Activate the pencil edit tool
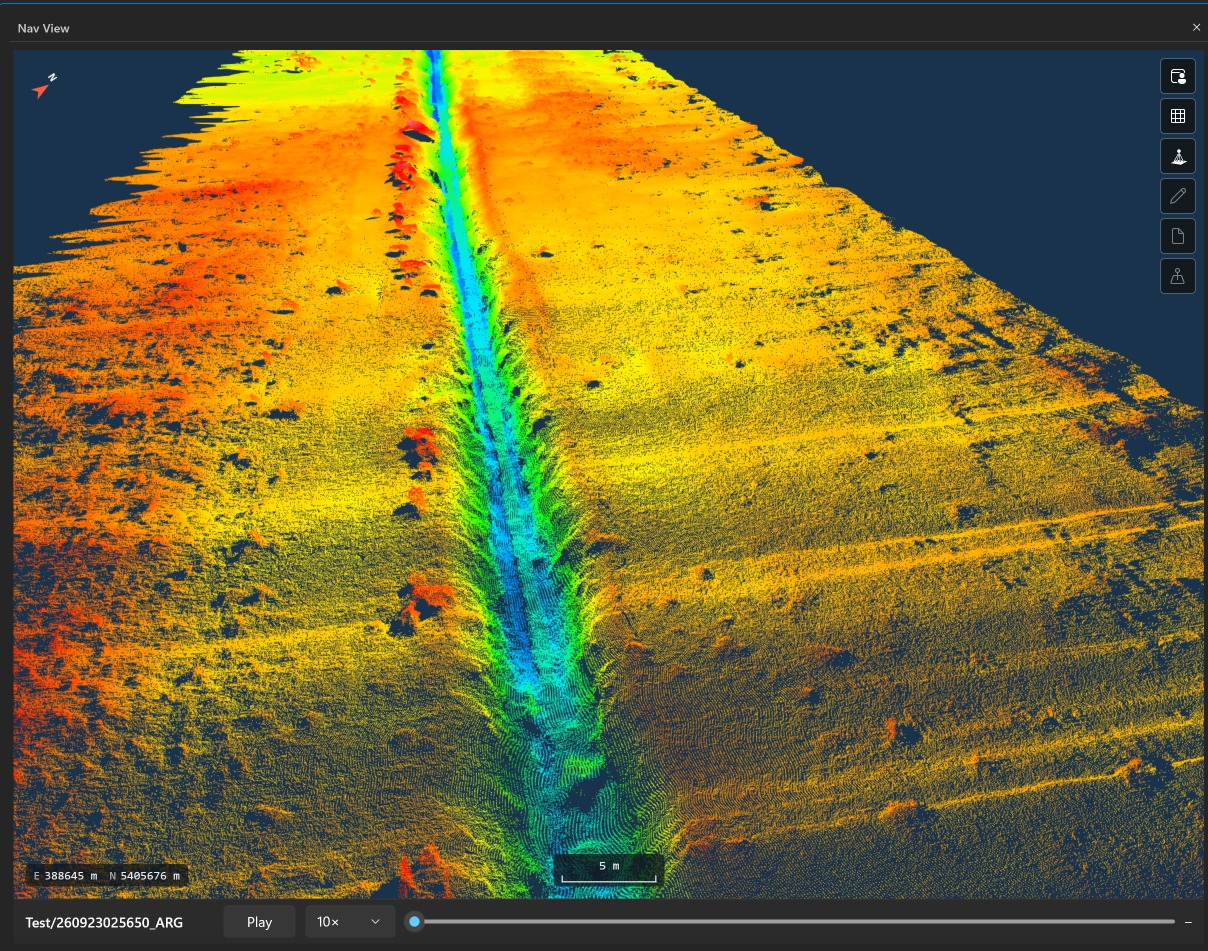Viewport: 1208px width, 951px height. [x=1178, y=196]
